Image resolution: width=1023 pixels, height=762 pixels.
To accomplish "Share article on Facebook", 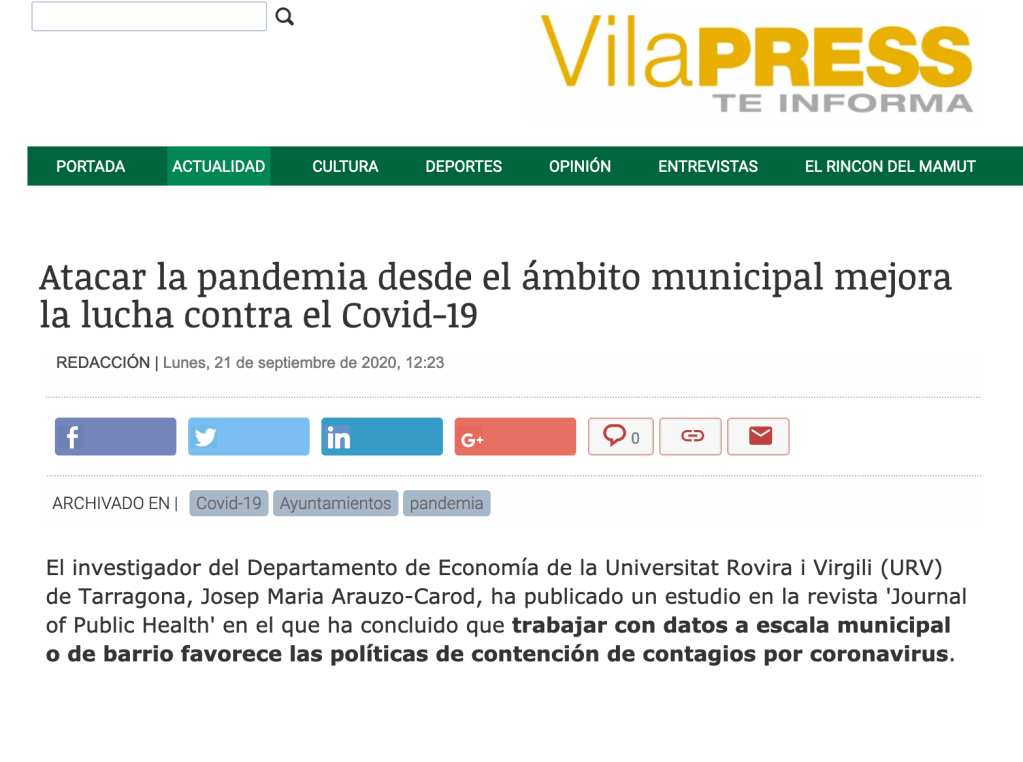I will 115,437.
